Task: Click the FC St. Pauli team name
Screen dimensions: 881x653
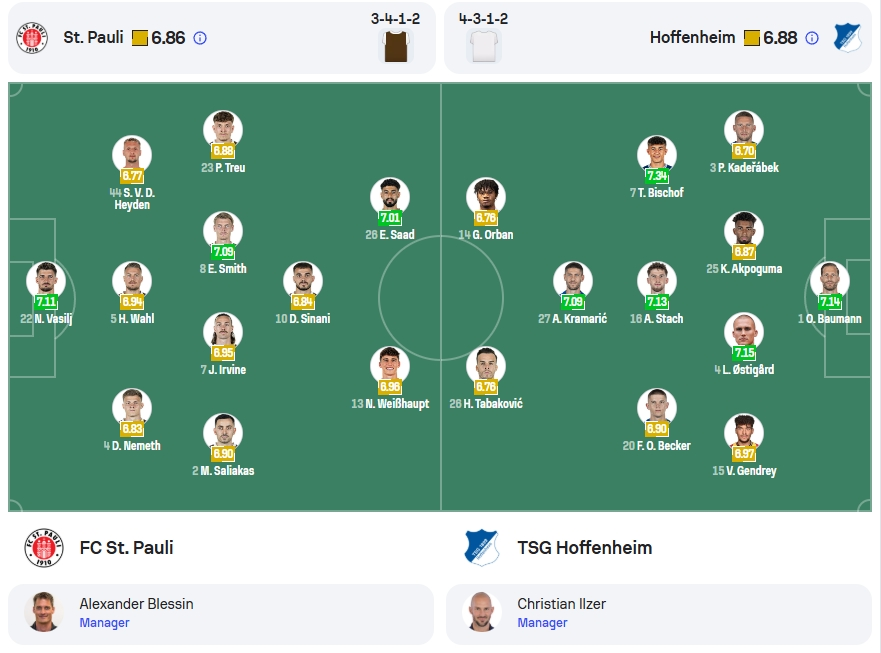Action: [126, 548]
